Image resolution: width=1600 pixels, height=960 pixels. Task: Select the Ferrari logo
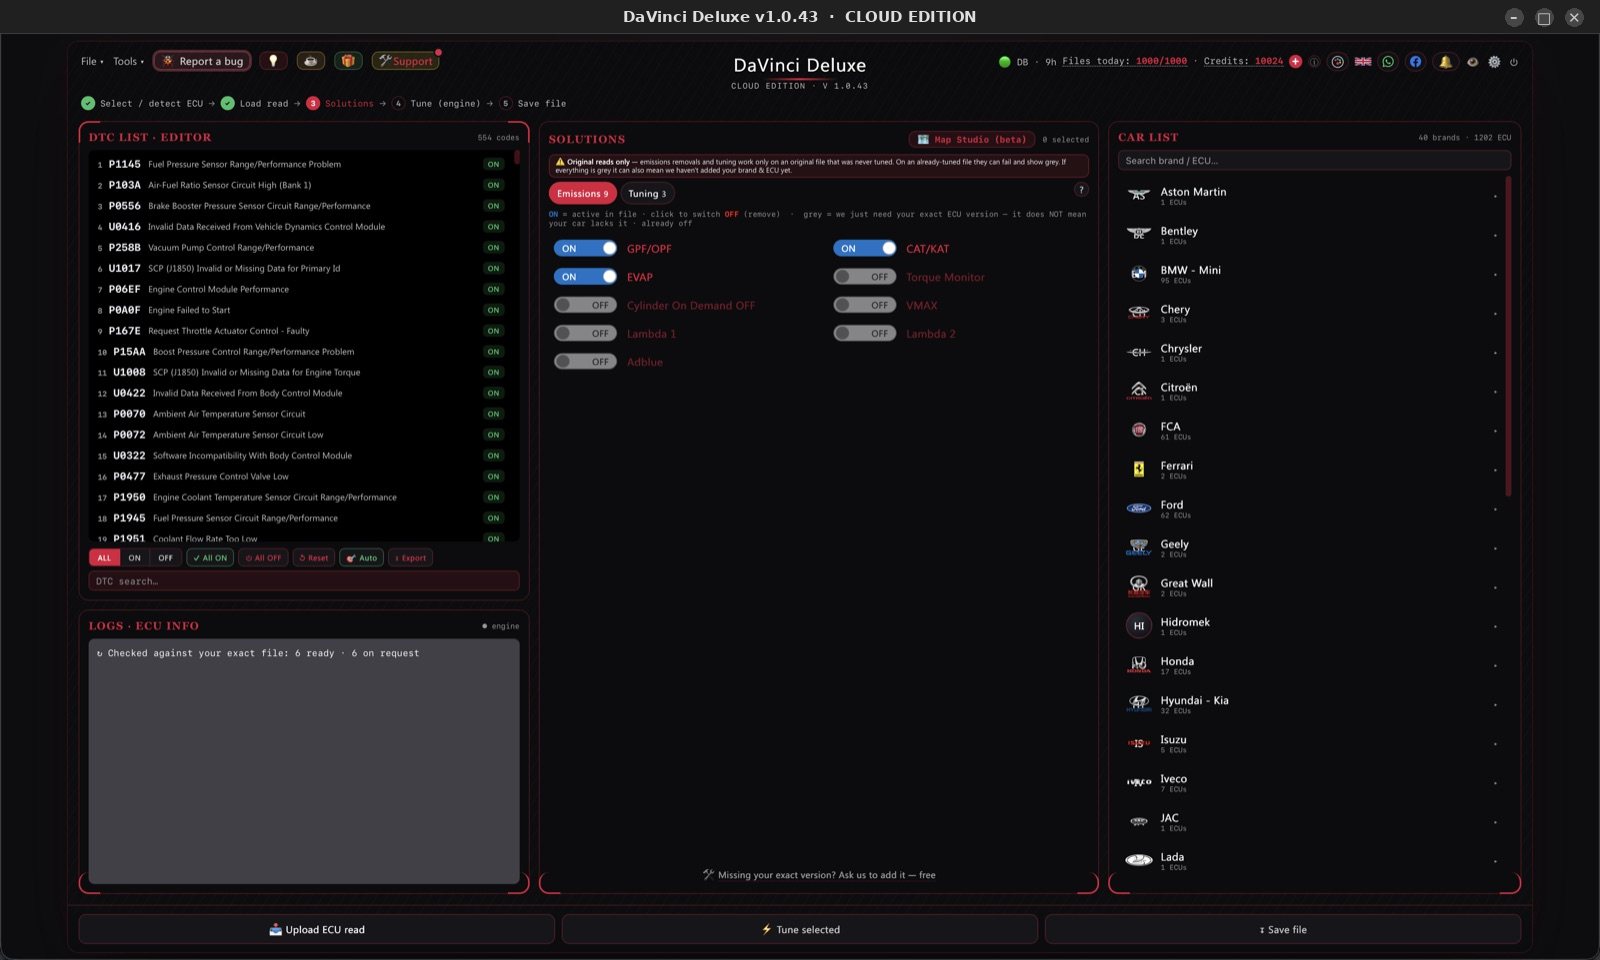pyautogui.click(x=1138, y=469)
